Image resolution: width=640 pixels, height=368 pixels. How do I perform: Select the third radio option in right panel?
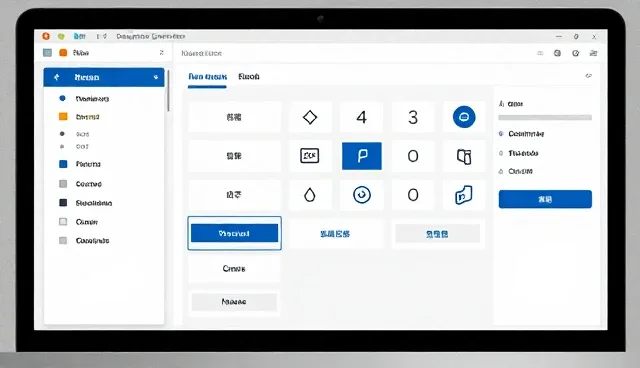501,171
